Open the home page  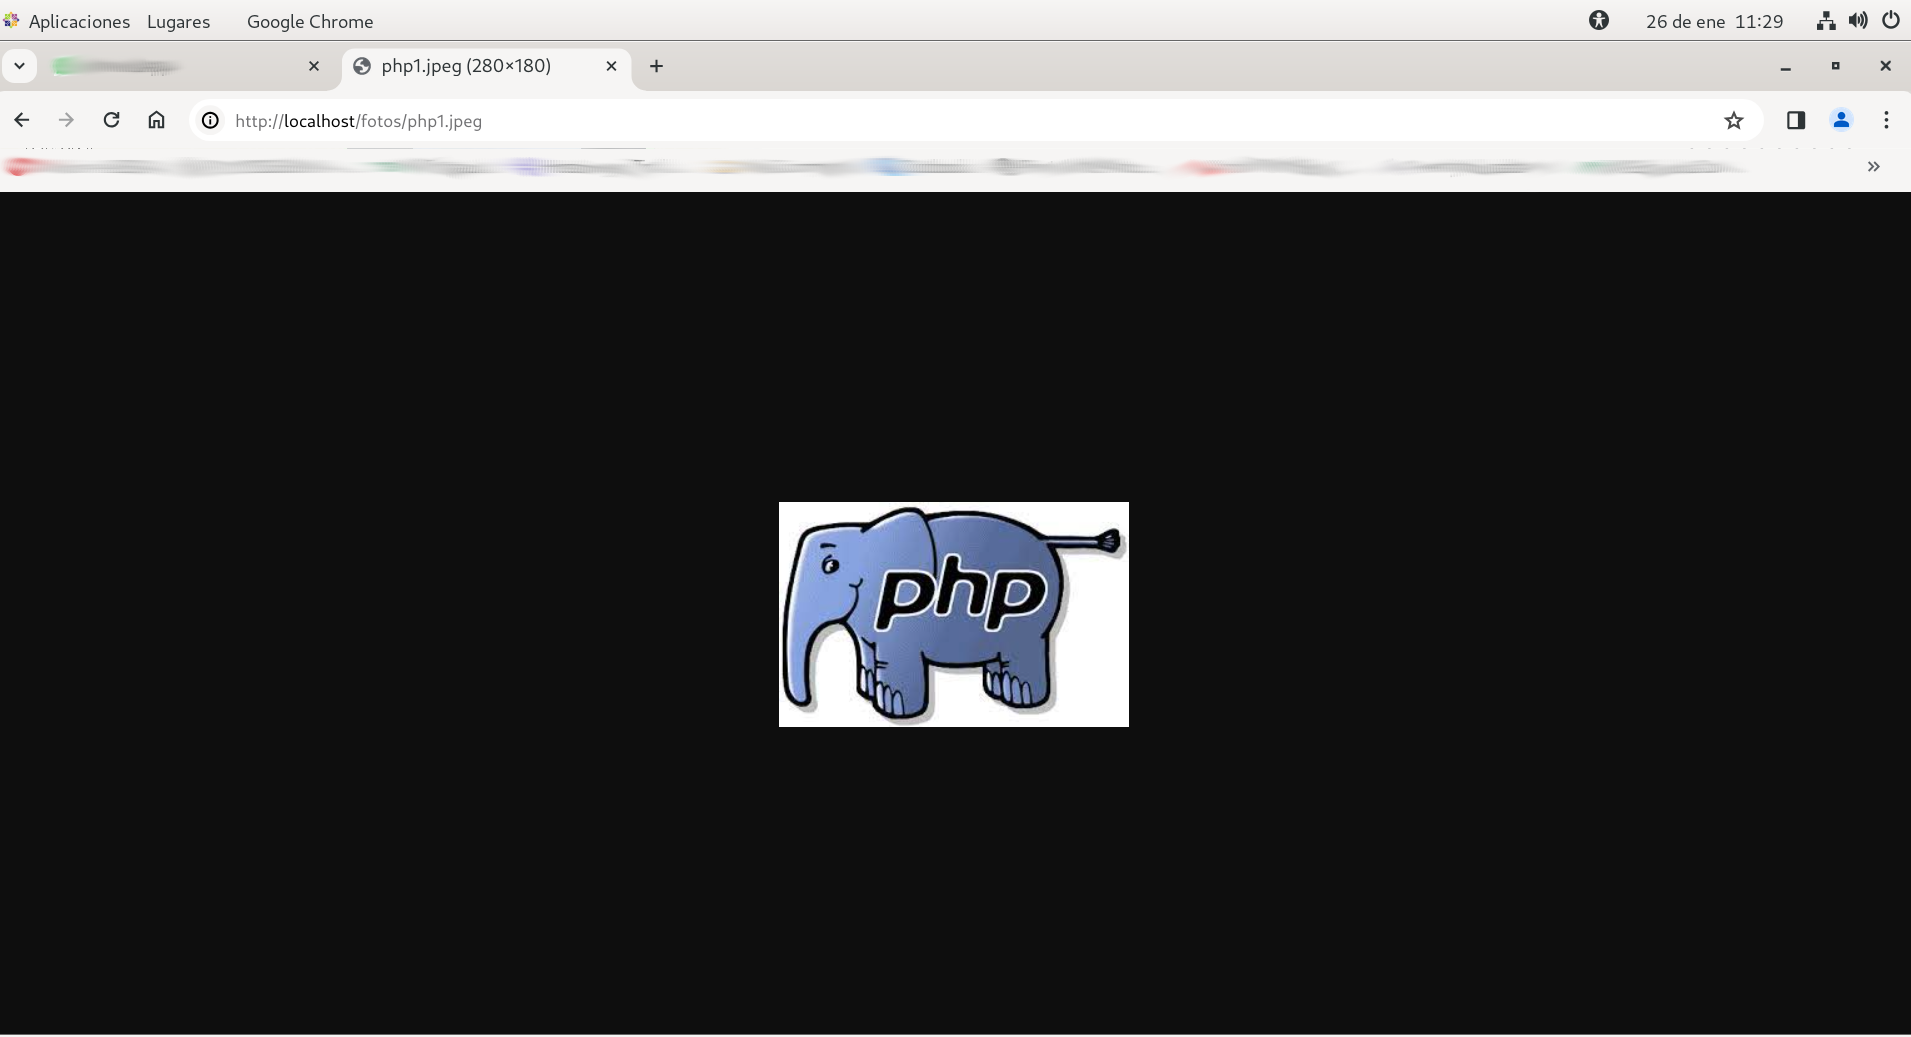[x=156, y=120]
